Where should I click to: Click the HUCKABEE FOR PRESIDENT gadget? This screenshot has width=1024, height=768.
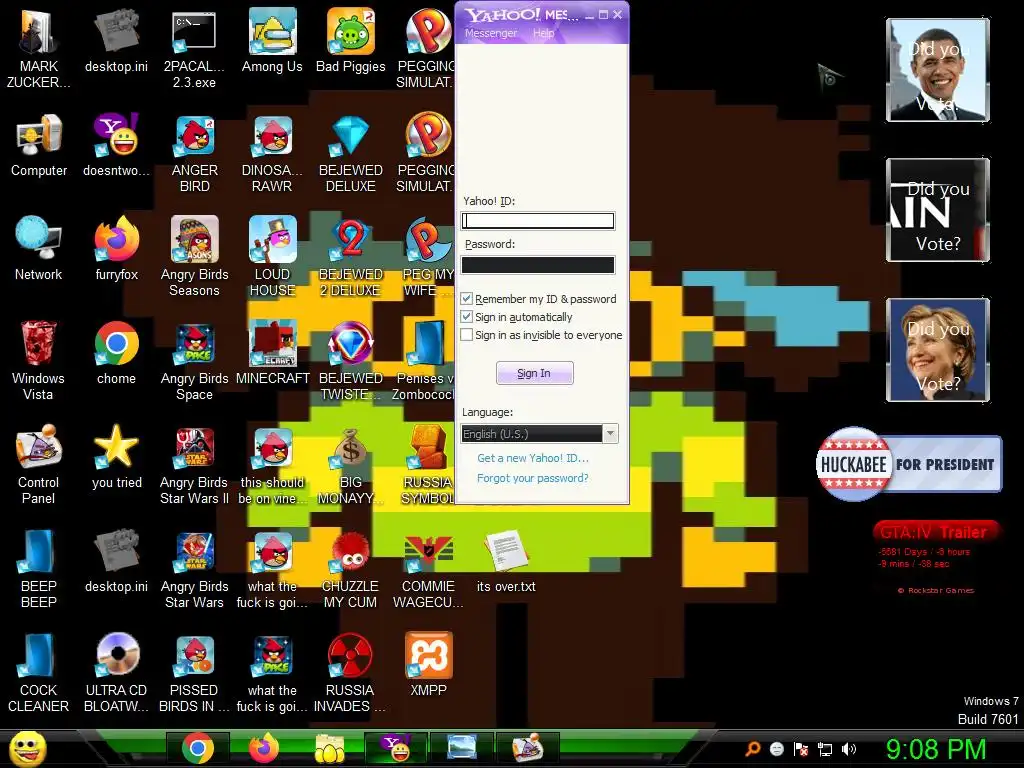(x=908, y=464)
